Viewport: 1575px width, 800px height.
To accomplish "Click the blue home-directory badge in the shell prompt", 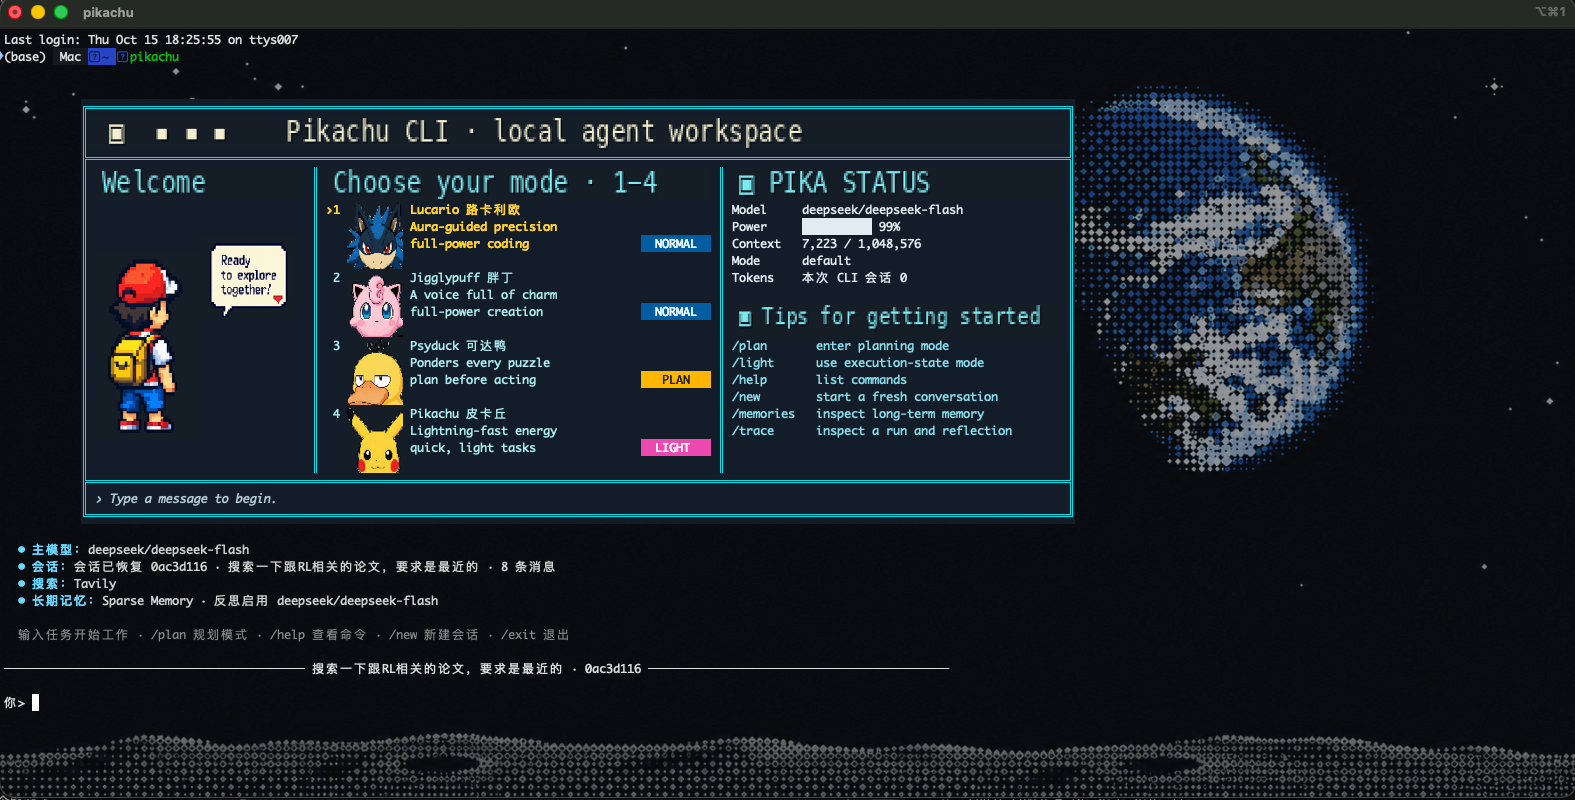I will coord(101,57).
